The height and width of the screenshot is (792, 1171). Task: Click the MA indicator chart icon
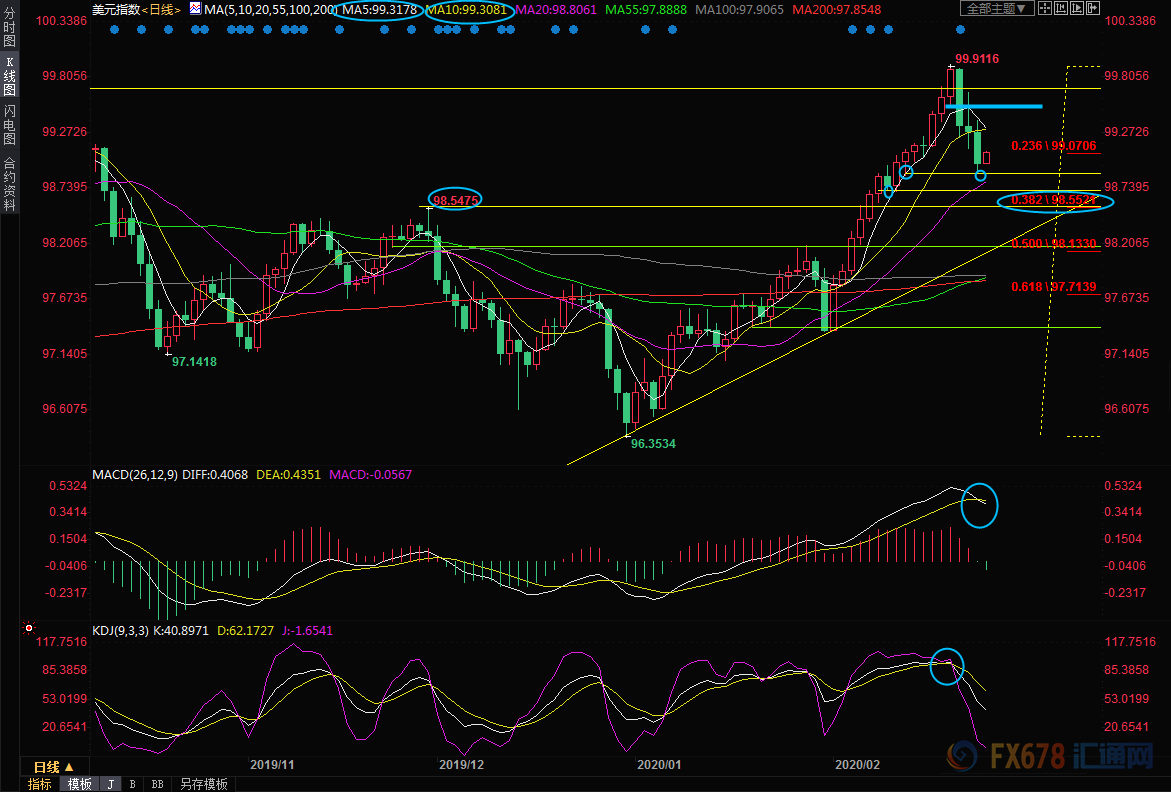(195, 9)
